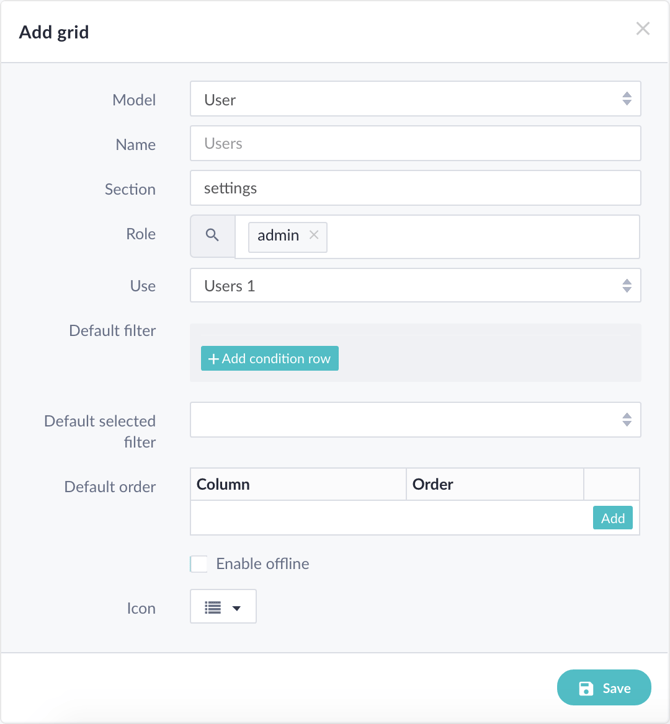
Task: Open the Default selected filter dropdown
Action: click(x=415, y=420)
